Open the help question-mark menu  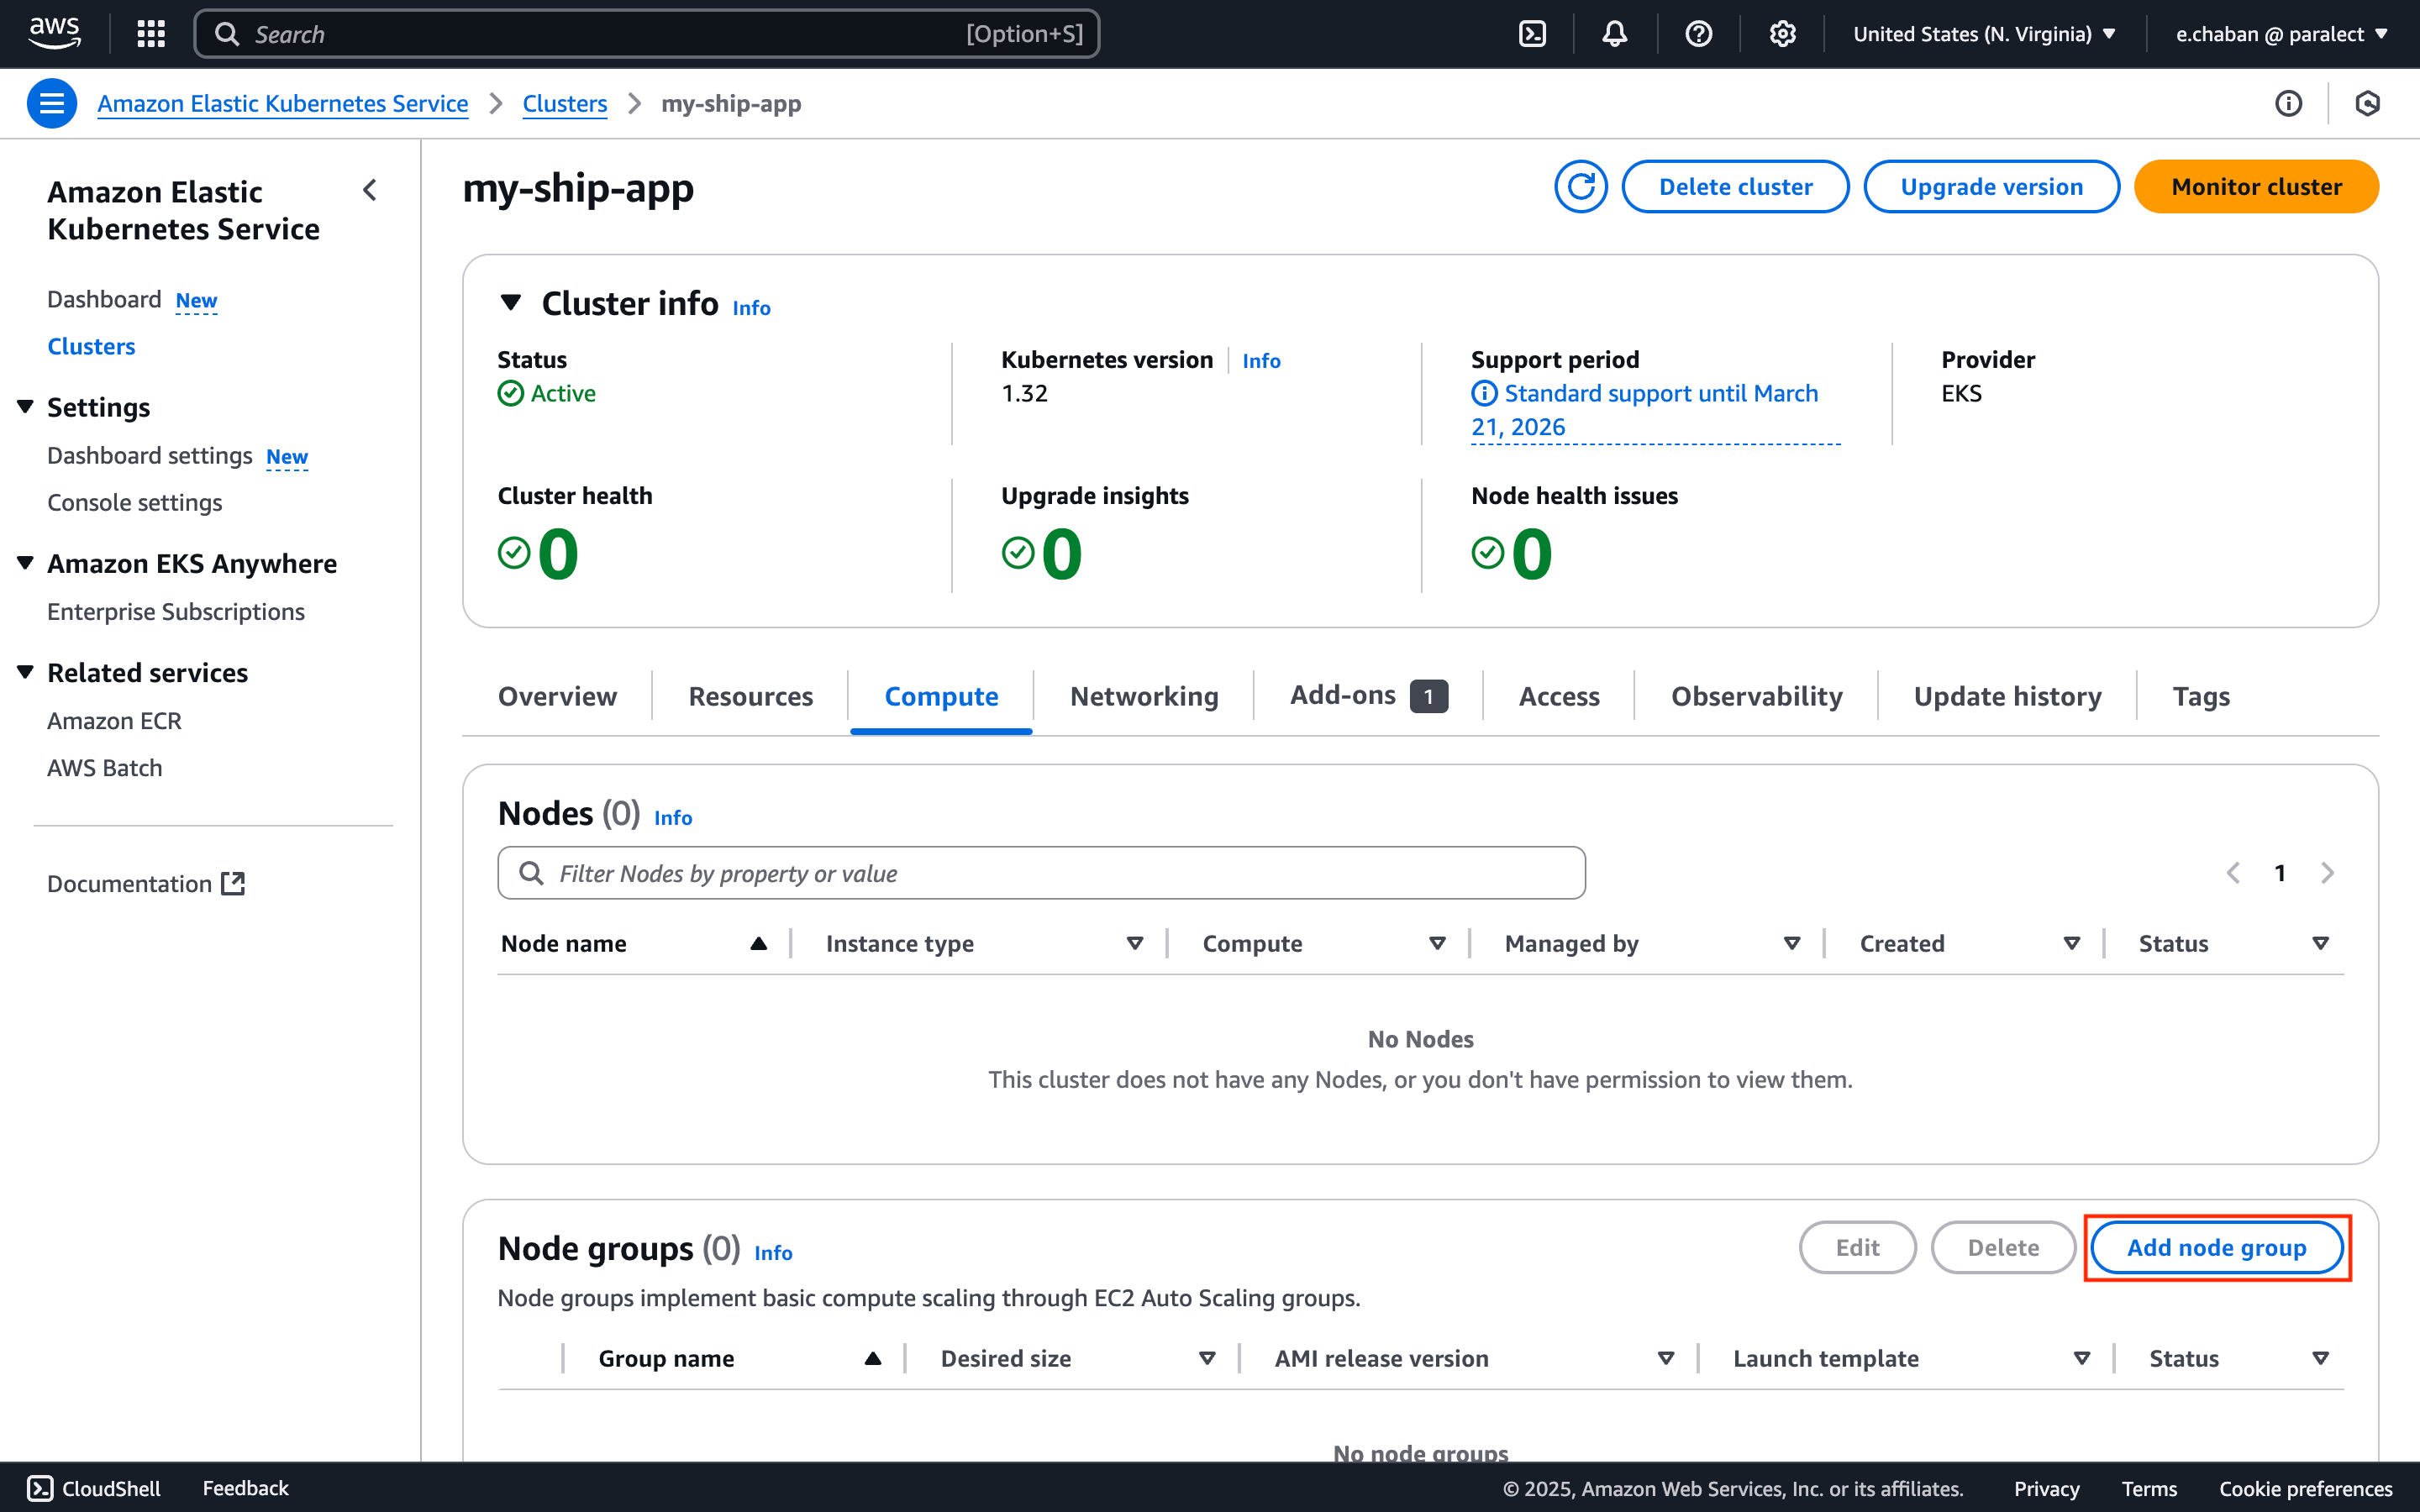(x=1698, y=32)
